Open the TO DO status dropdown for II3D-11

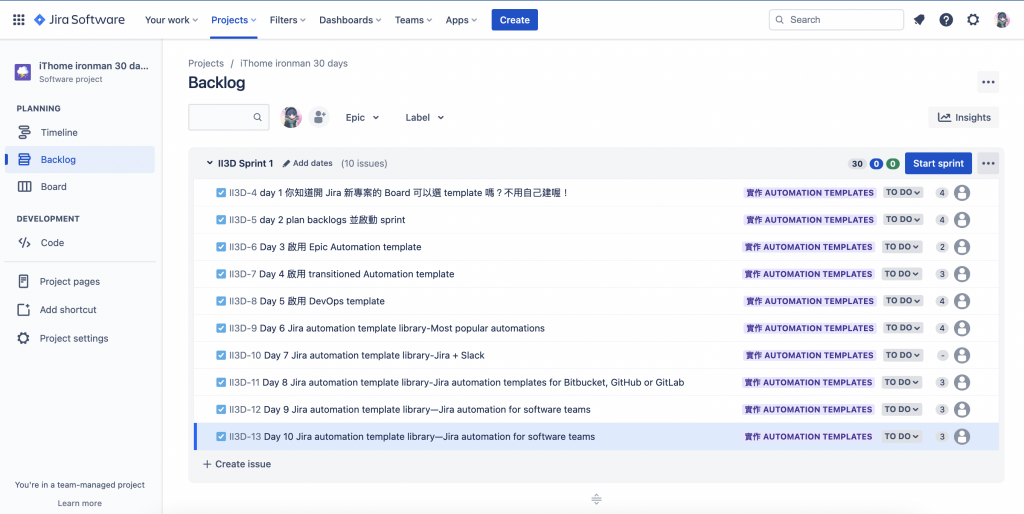(x=902, y=383)
